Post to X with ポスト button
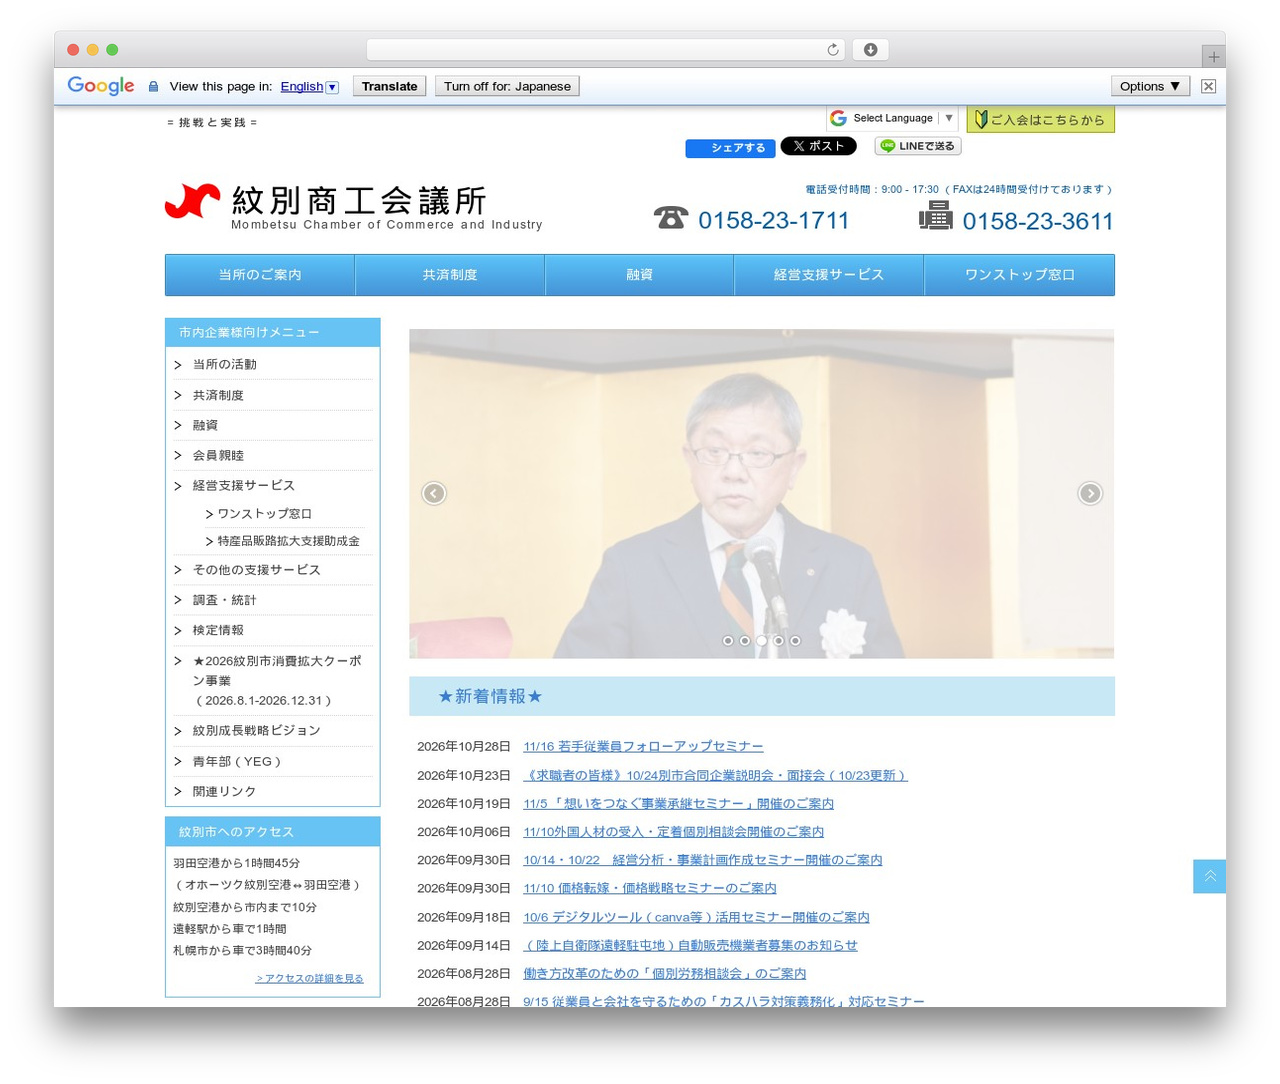Image resolution: width=1280 pixels, height=1084 pixels. [x=818, y=146]
